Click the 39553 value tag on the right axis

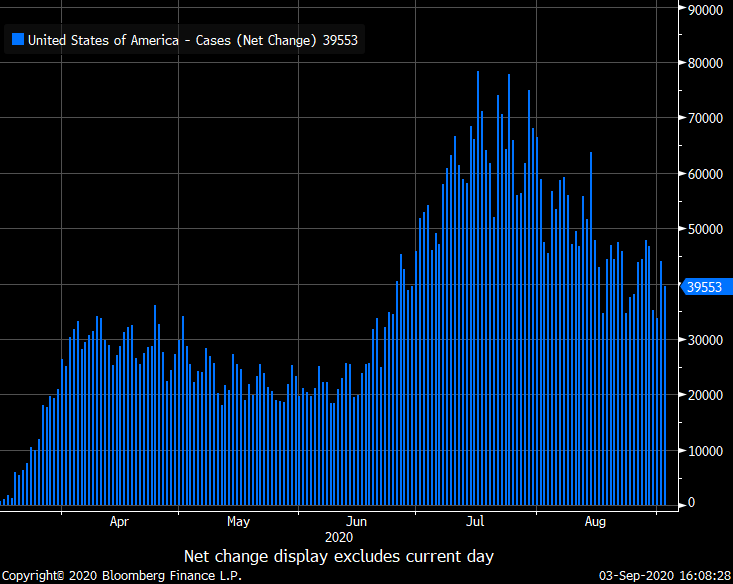706,287
